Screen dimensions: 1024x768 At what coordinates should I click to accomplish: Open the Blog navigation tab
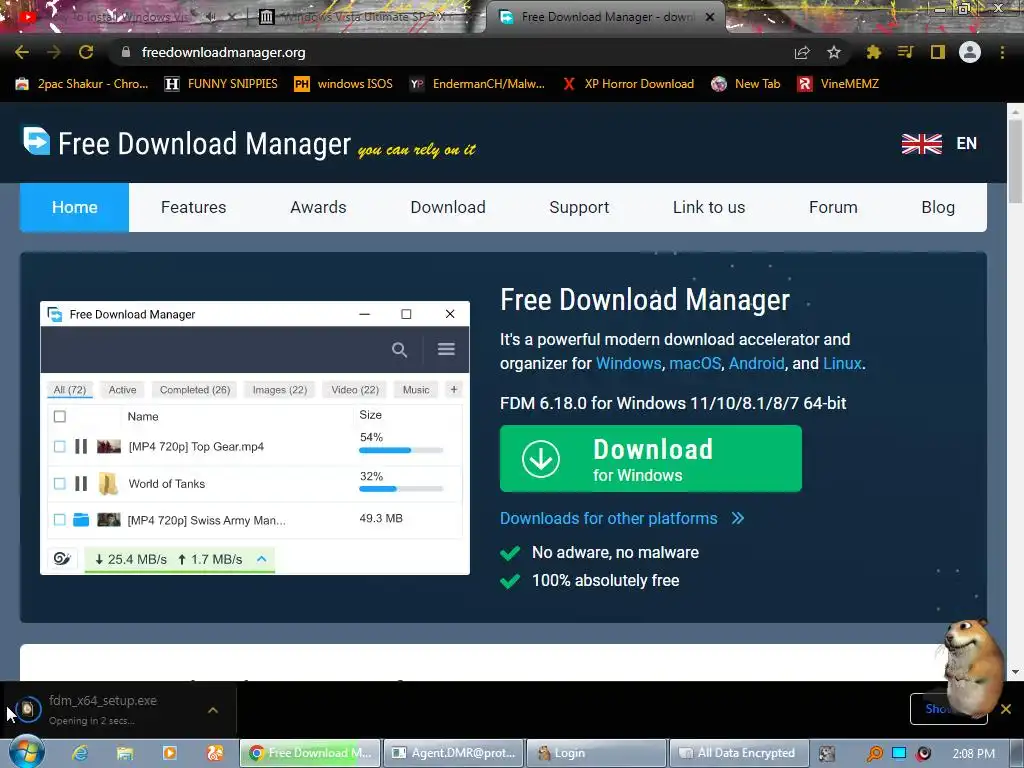(938, 207)
